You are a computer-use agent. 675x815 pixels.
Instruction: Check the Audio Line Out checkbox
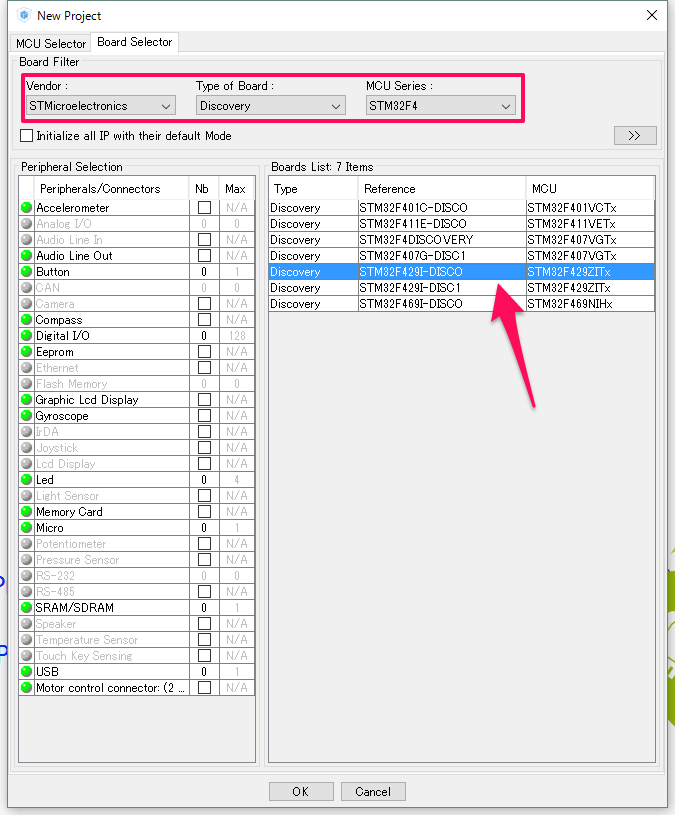point(204,256)
